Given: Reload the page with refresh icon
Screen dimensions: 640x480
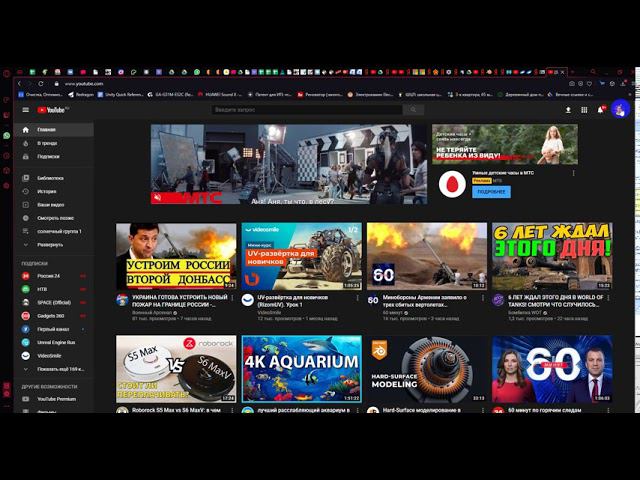Looking at the screenshot, I should pyautogui.click(x=41, y=84).
